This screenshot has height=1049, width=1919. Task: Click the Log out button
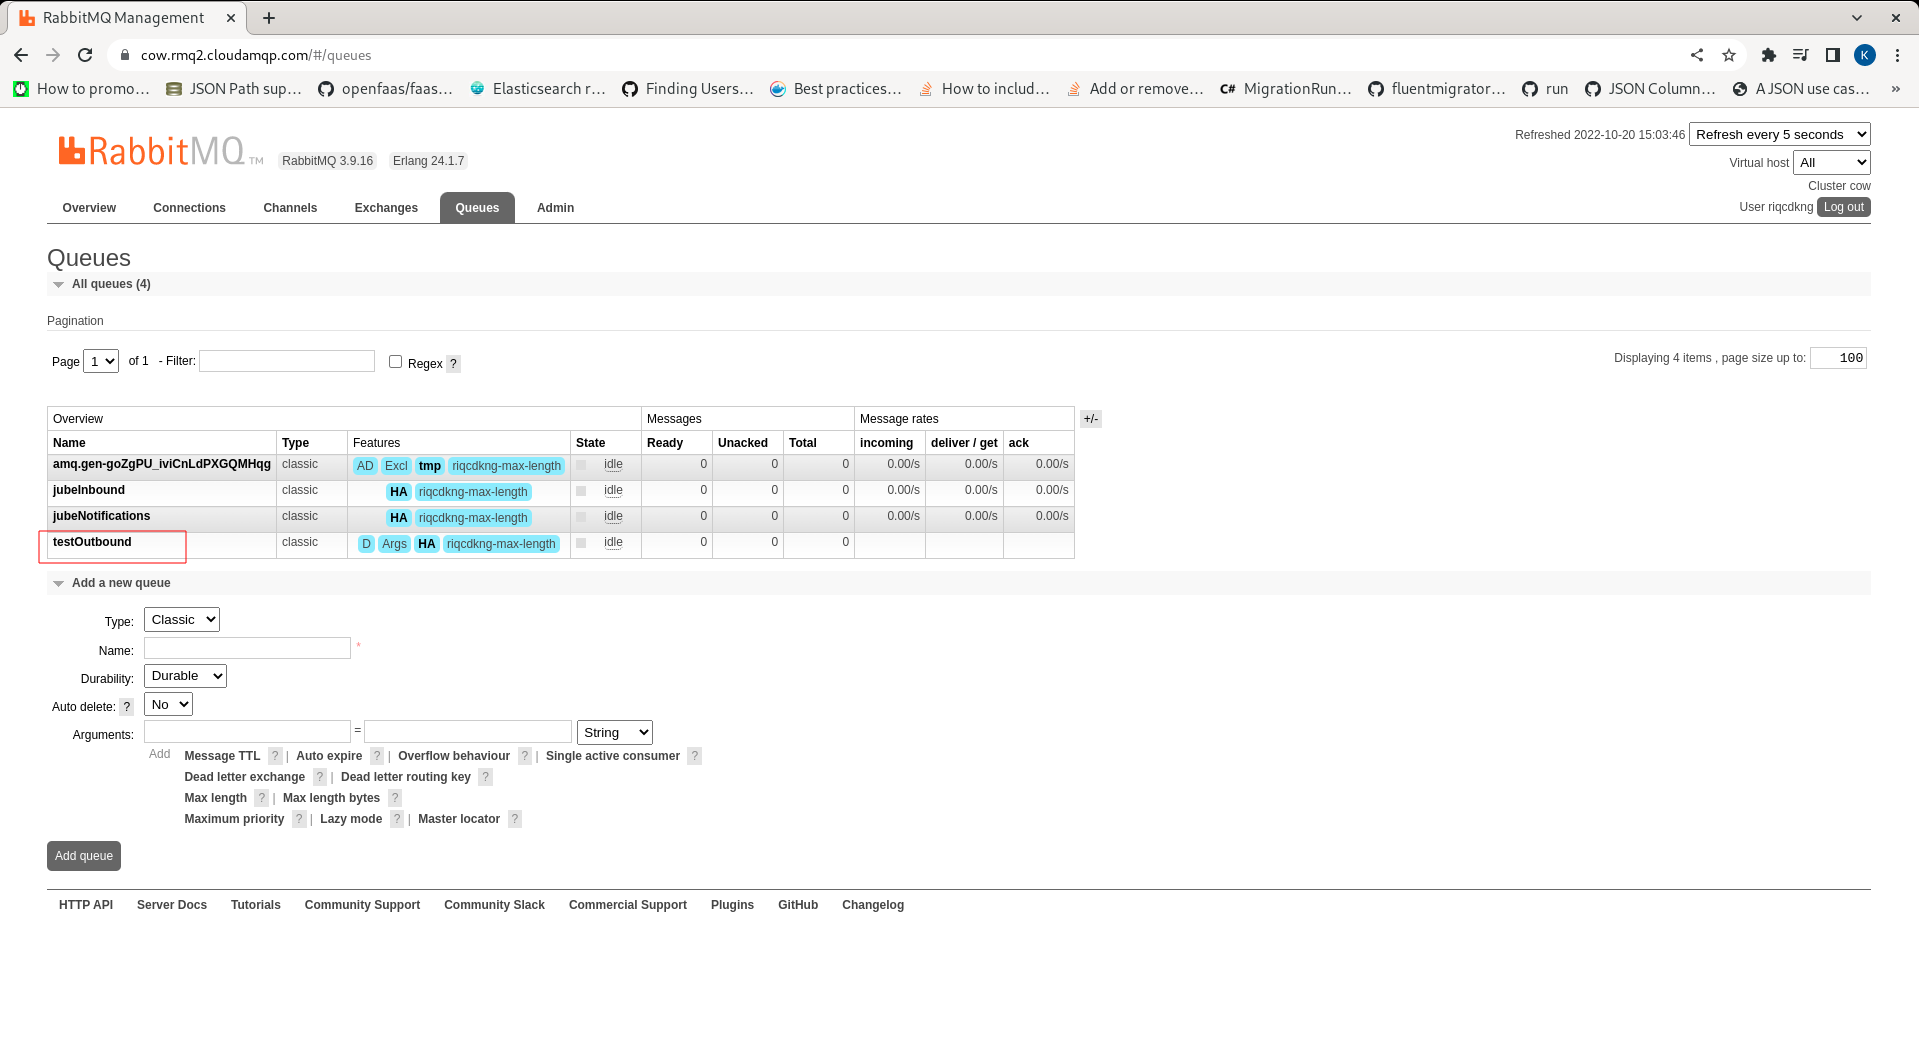[1844, 207]
